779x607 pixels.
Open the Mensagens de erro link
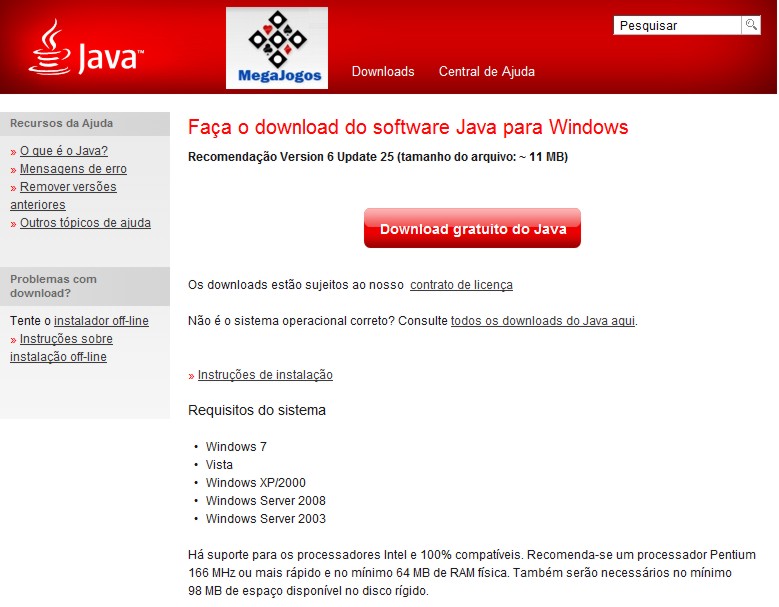[73, 169]
